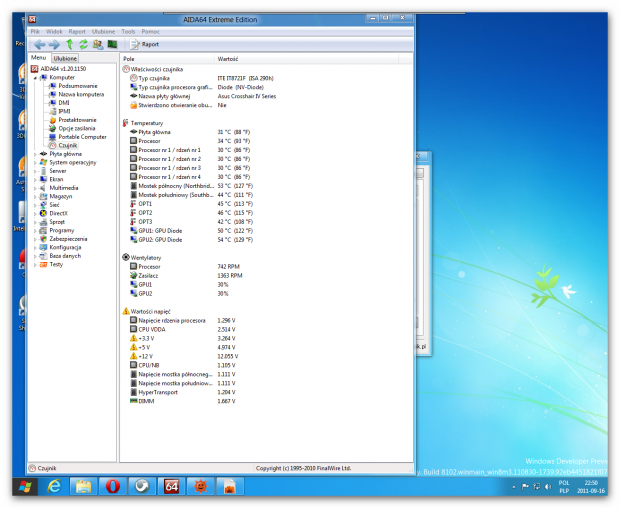This screenshot has width=620, height=508.
Task: Select Przetaktowanie tree item
Action: [x=78, y=120]
